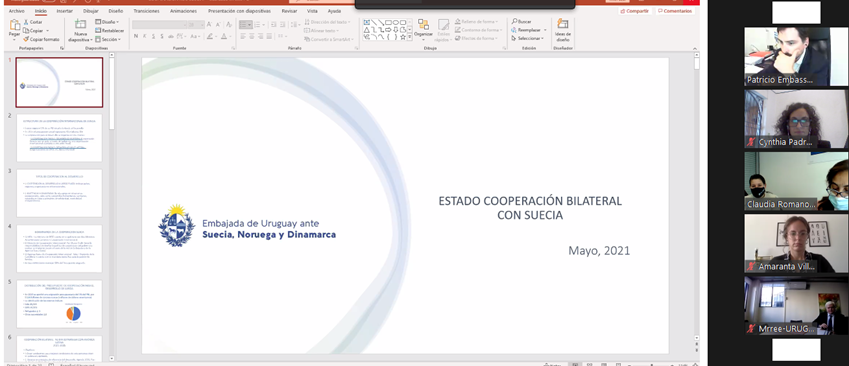
Task: Click Reemplazar in Edición group
Action: [x=528, y=30]
